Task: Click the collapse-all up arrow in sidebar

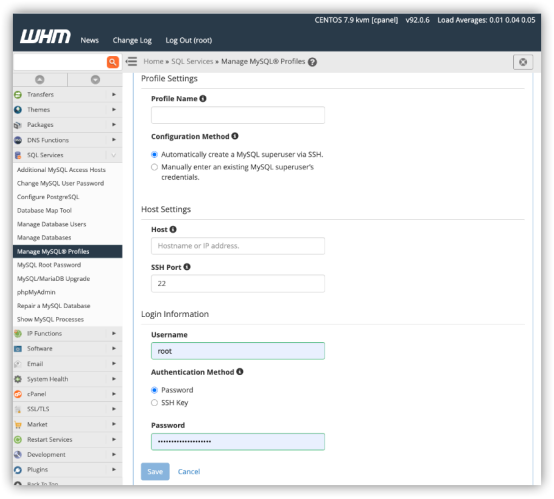Action: [40, 80]
